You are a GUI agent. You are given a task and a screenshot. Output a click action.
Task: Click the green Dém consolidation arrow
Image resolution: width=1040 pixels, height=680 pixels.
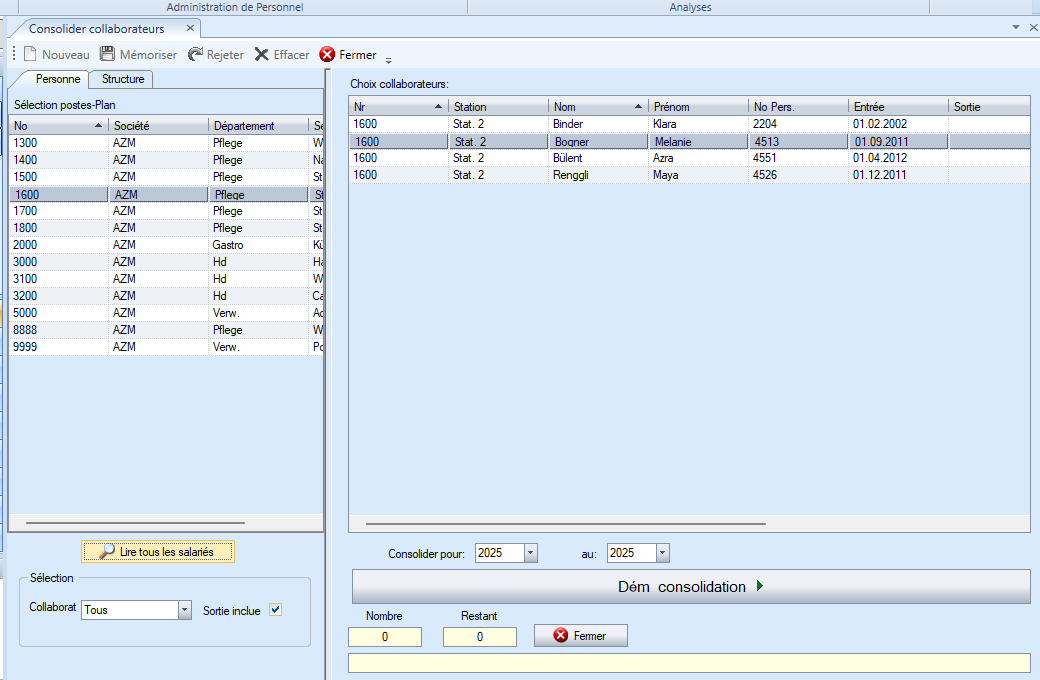(760, 587)
